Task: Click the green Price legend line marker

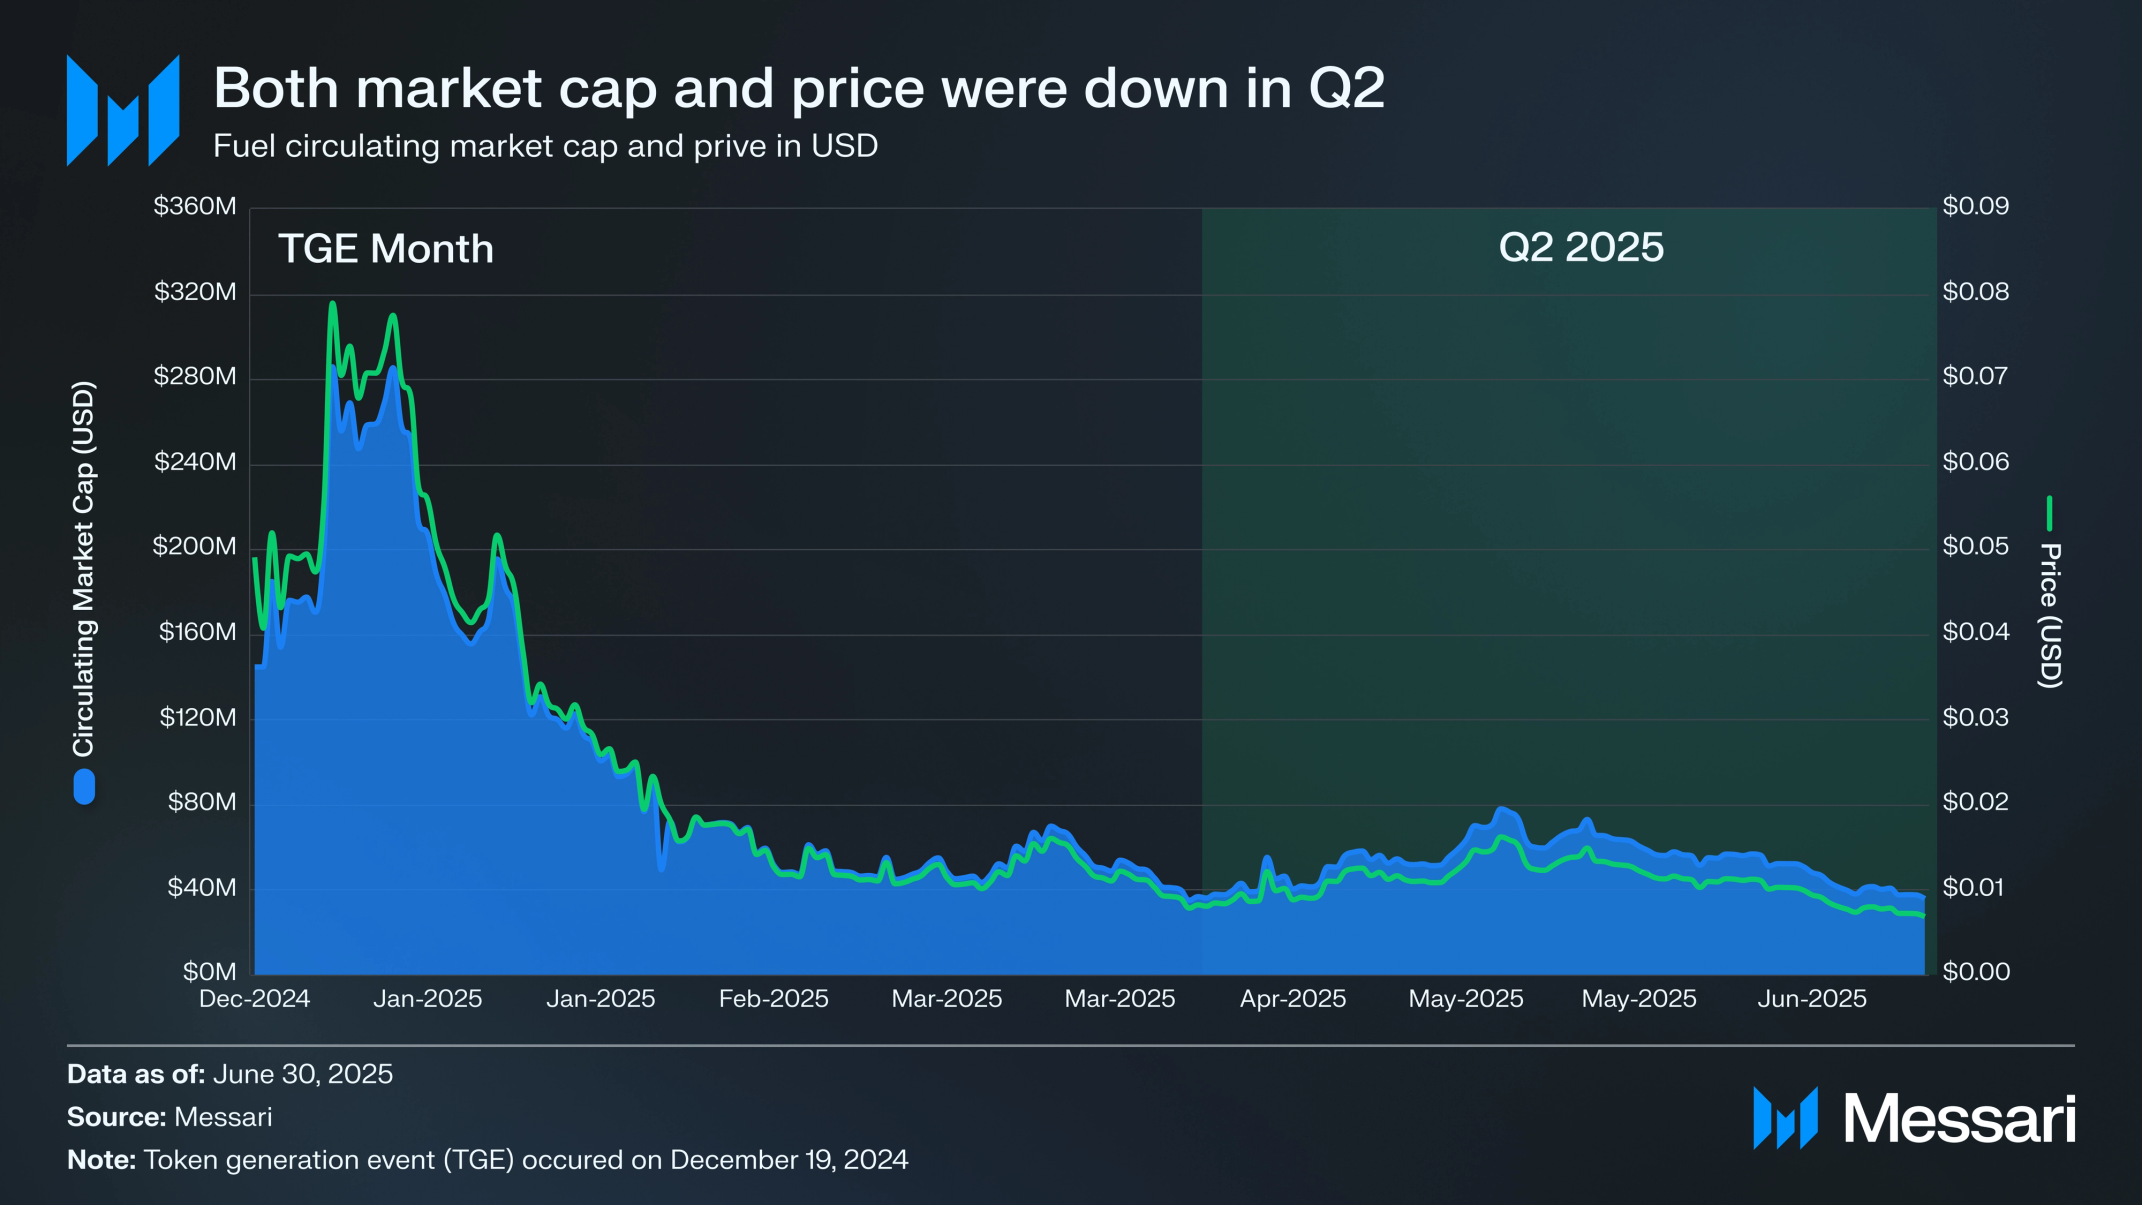Action: coord(2049,513)
